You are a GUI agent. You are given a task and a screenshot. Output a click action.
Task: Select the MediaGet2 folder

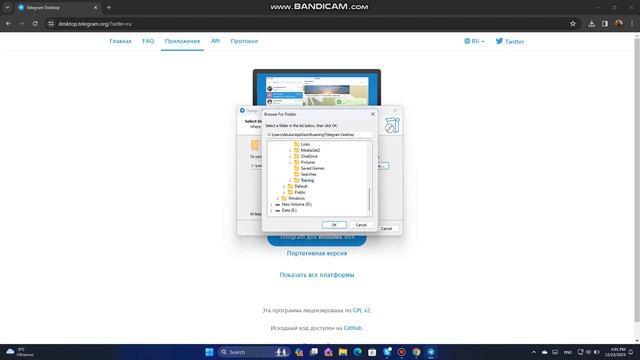pyautogui.click(x=310, y=150)
